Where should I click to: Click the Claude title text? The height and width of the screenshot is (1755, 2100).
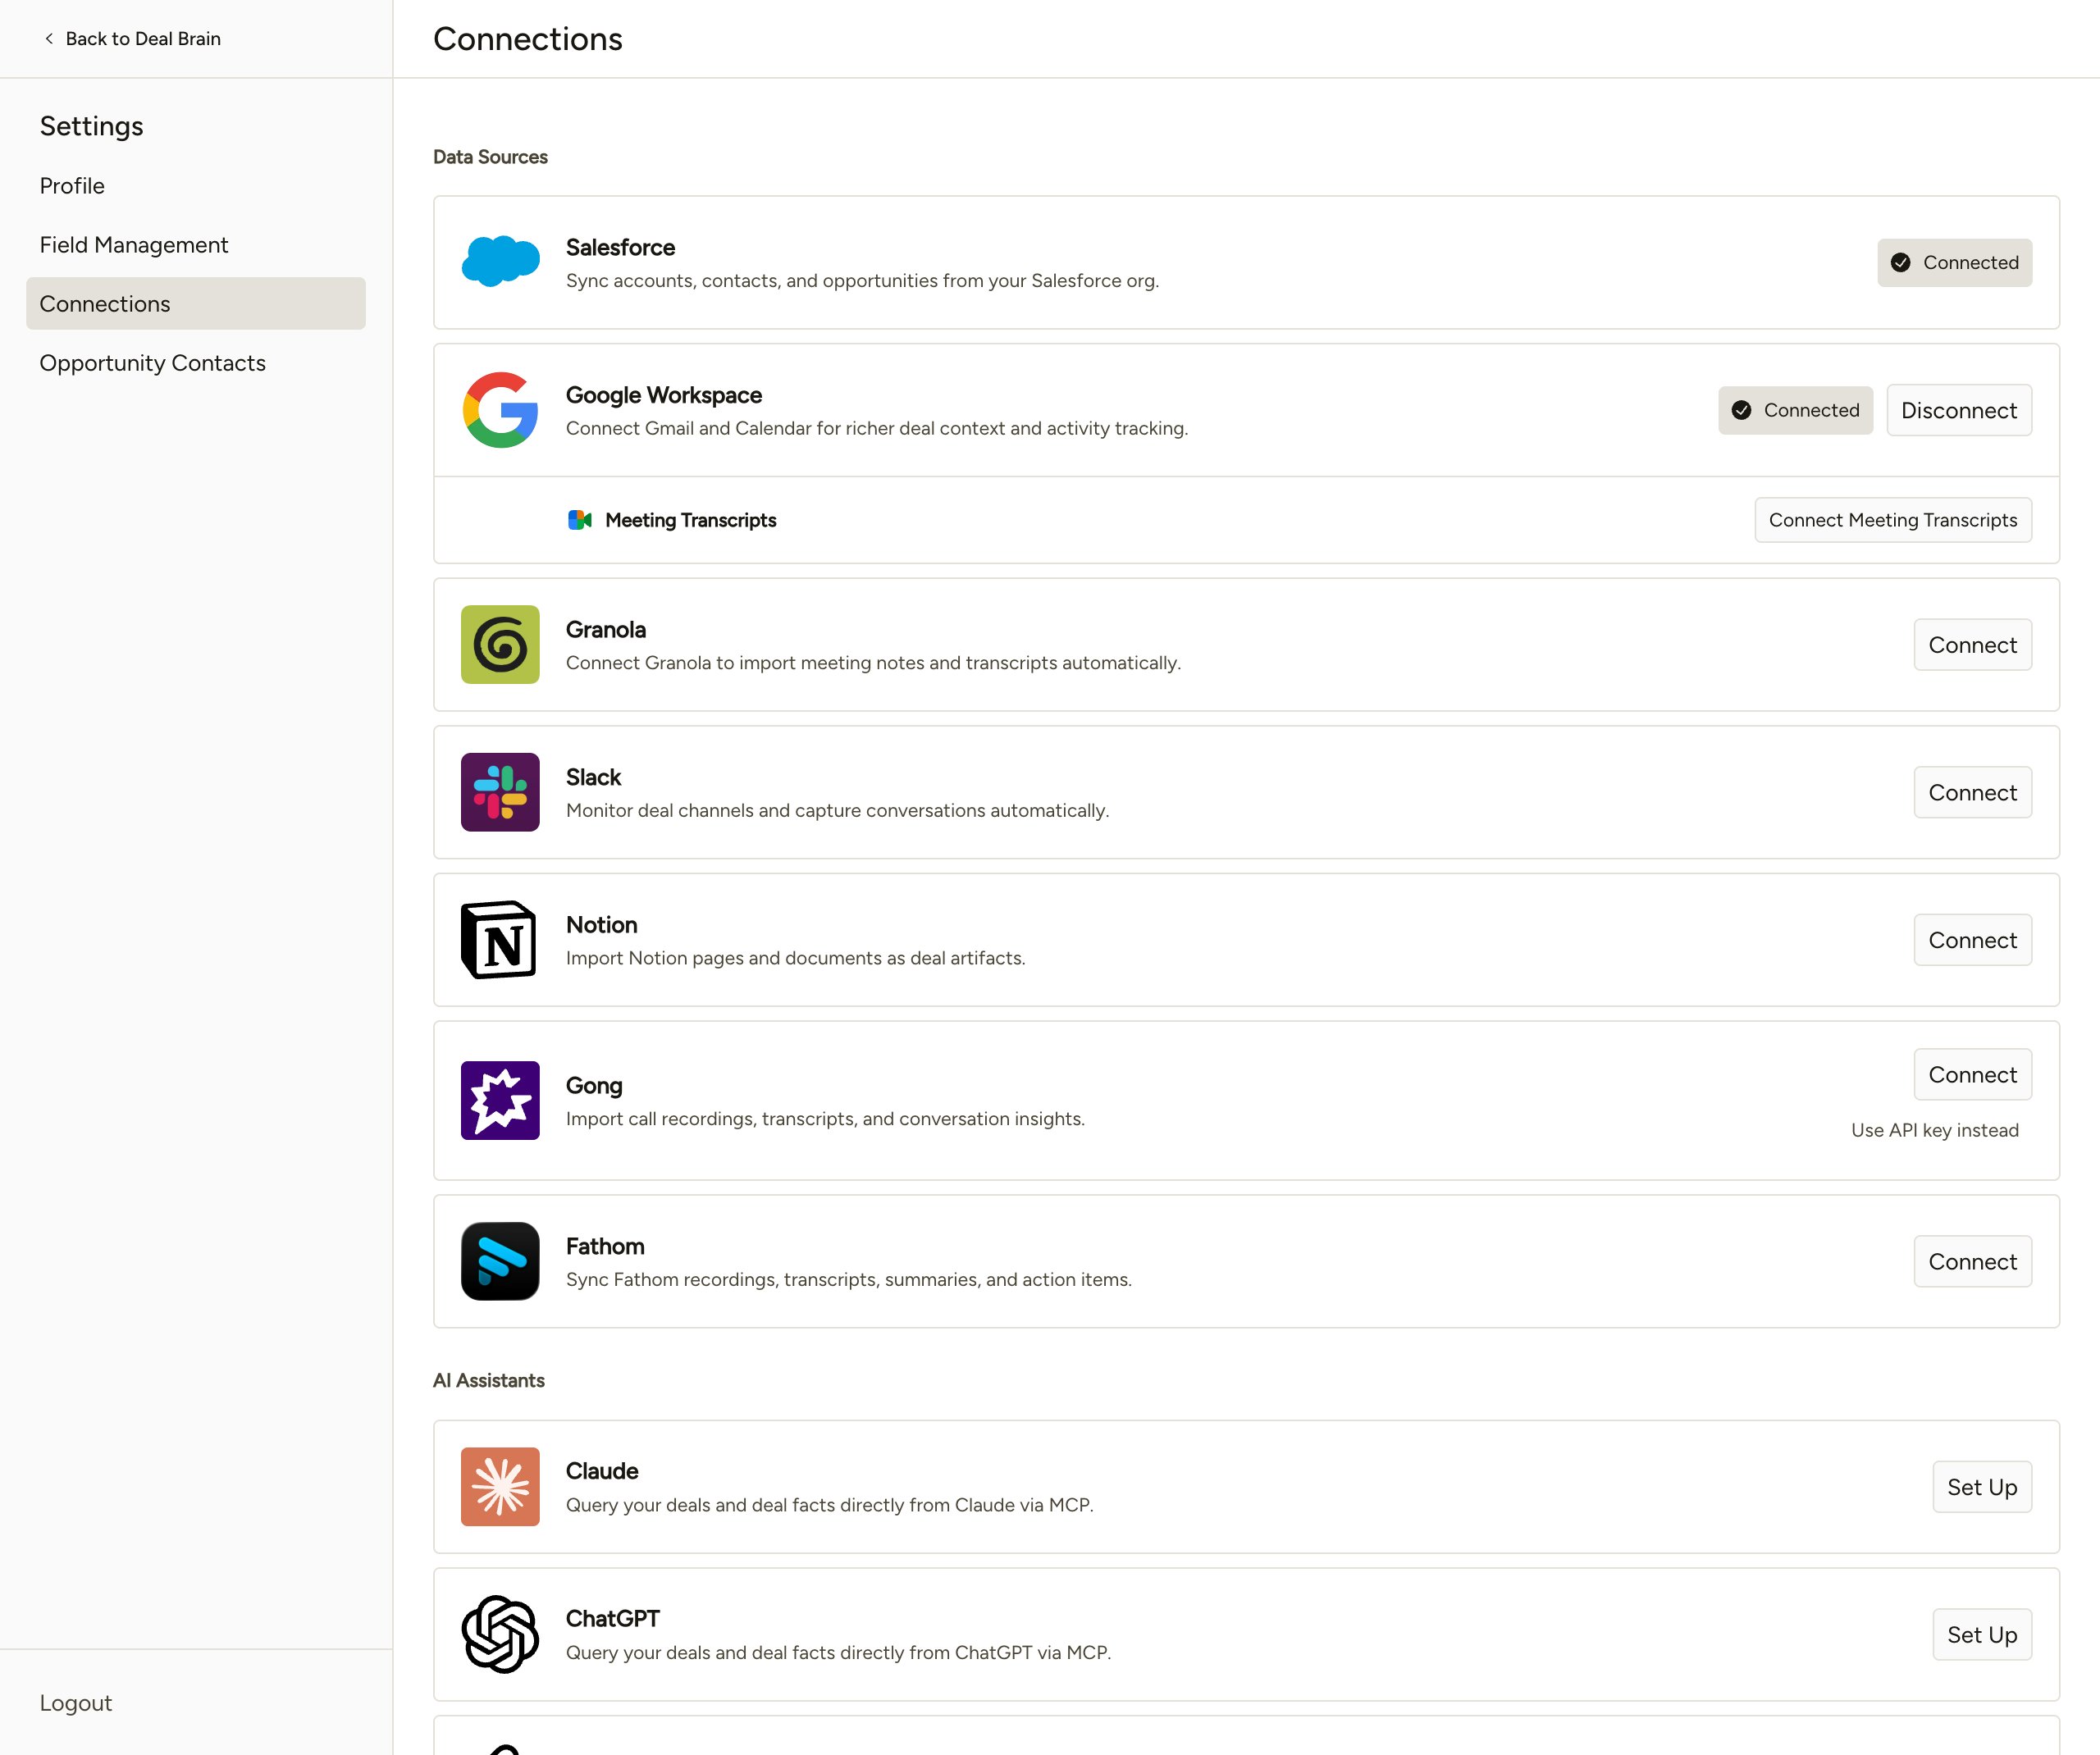coord(602,1471)
